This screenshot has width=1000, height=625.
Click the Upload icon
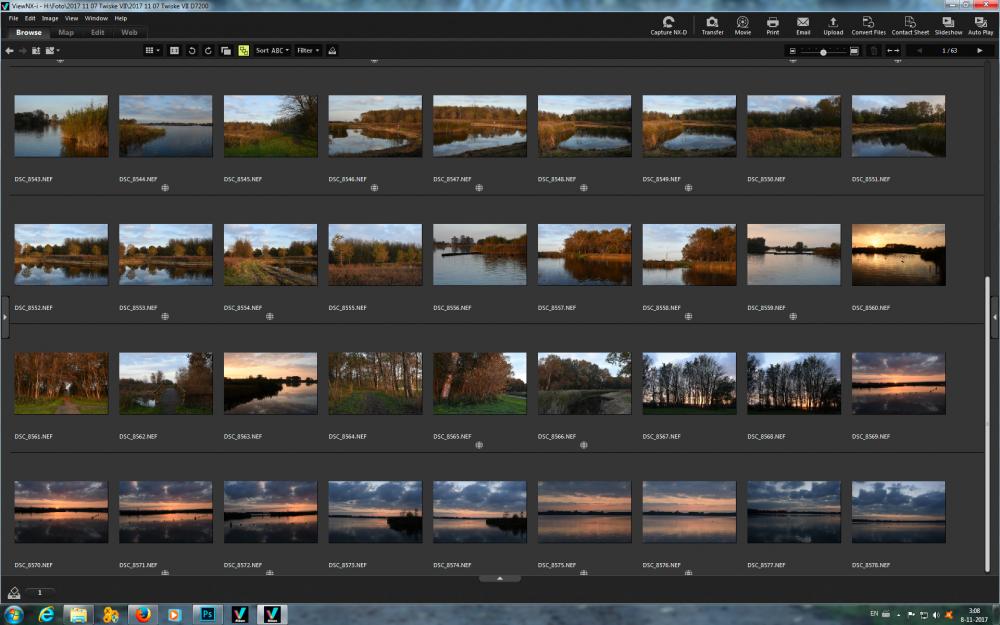pos(833,26)
